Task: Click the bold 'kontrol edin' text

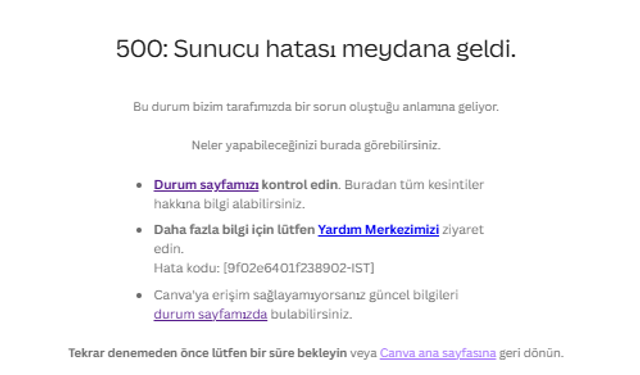Action: point(300,185)
